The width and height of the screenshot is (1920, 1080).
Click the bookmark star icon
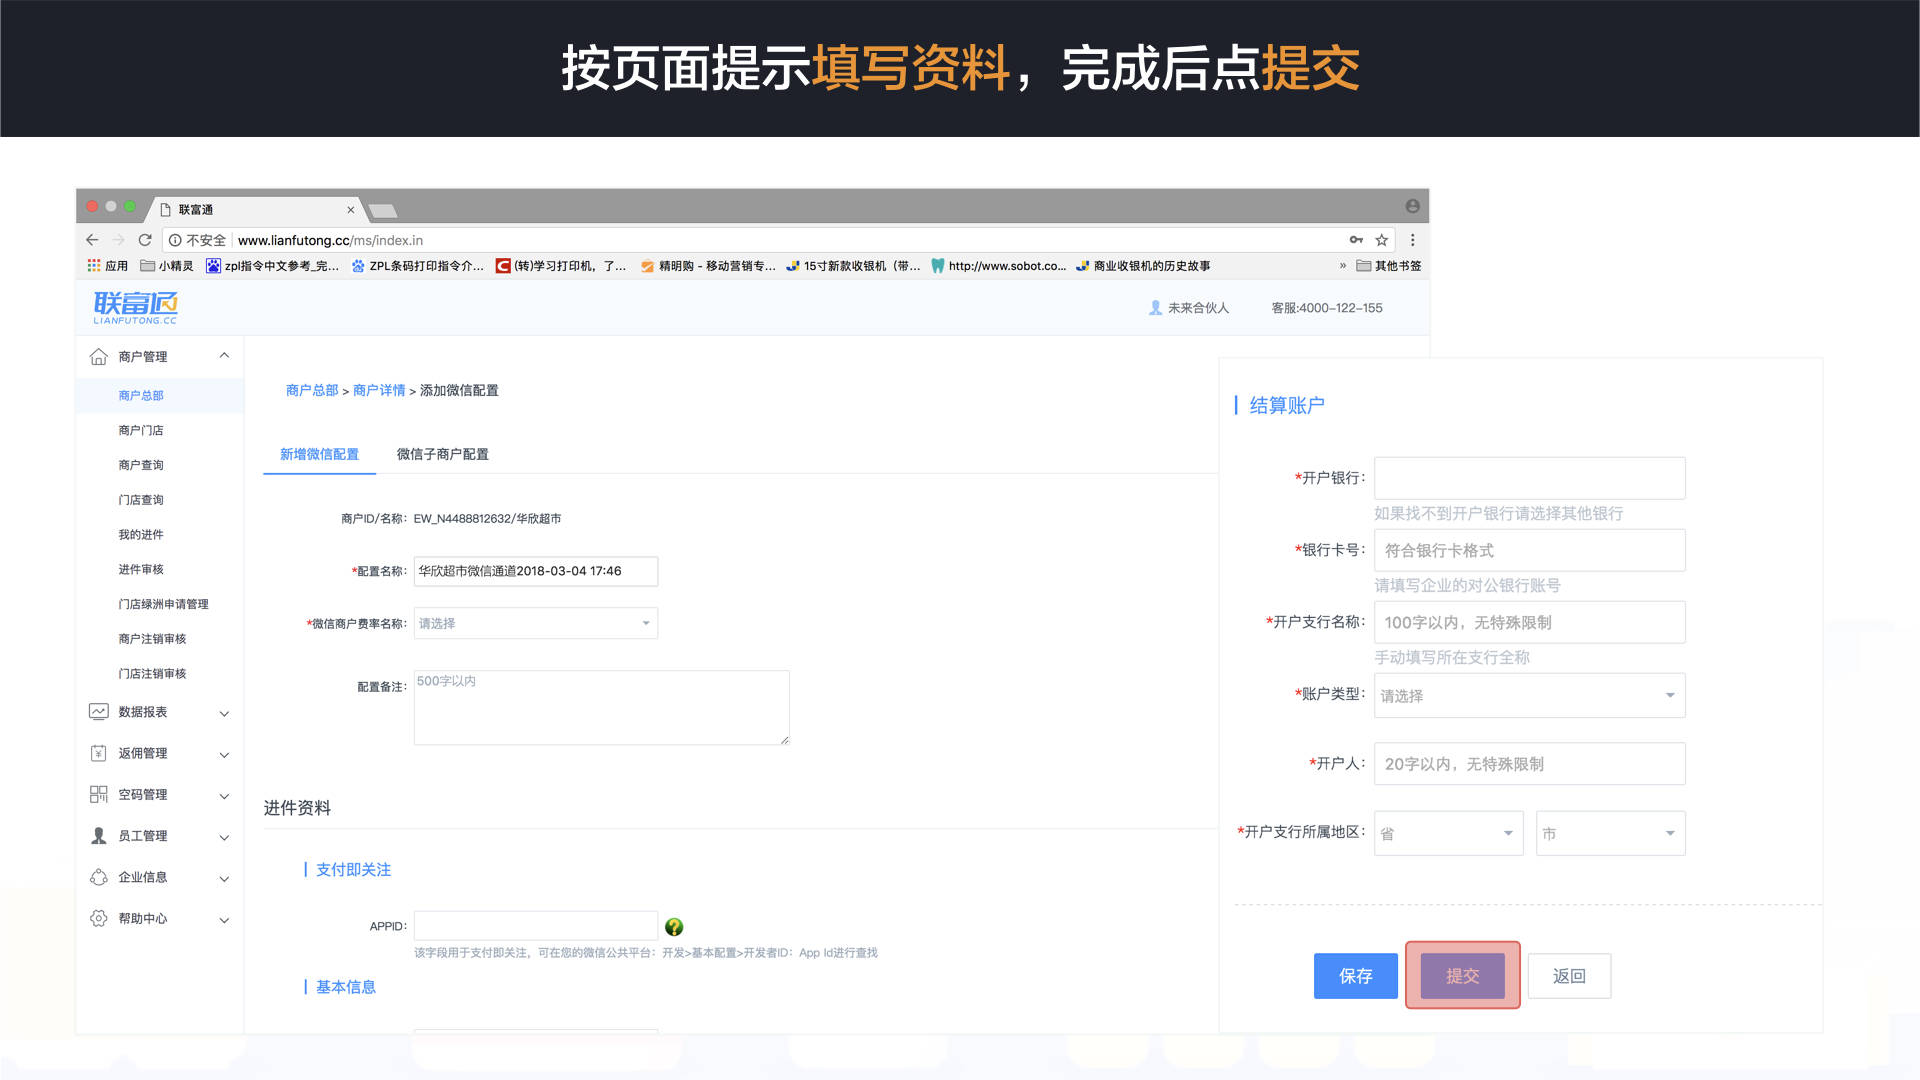pyautogui.click(x=1382, y=240)
